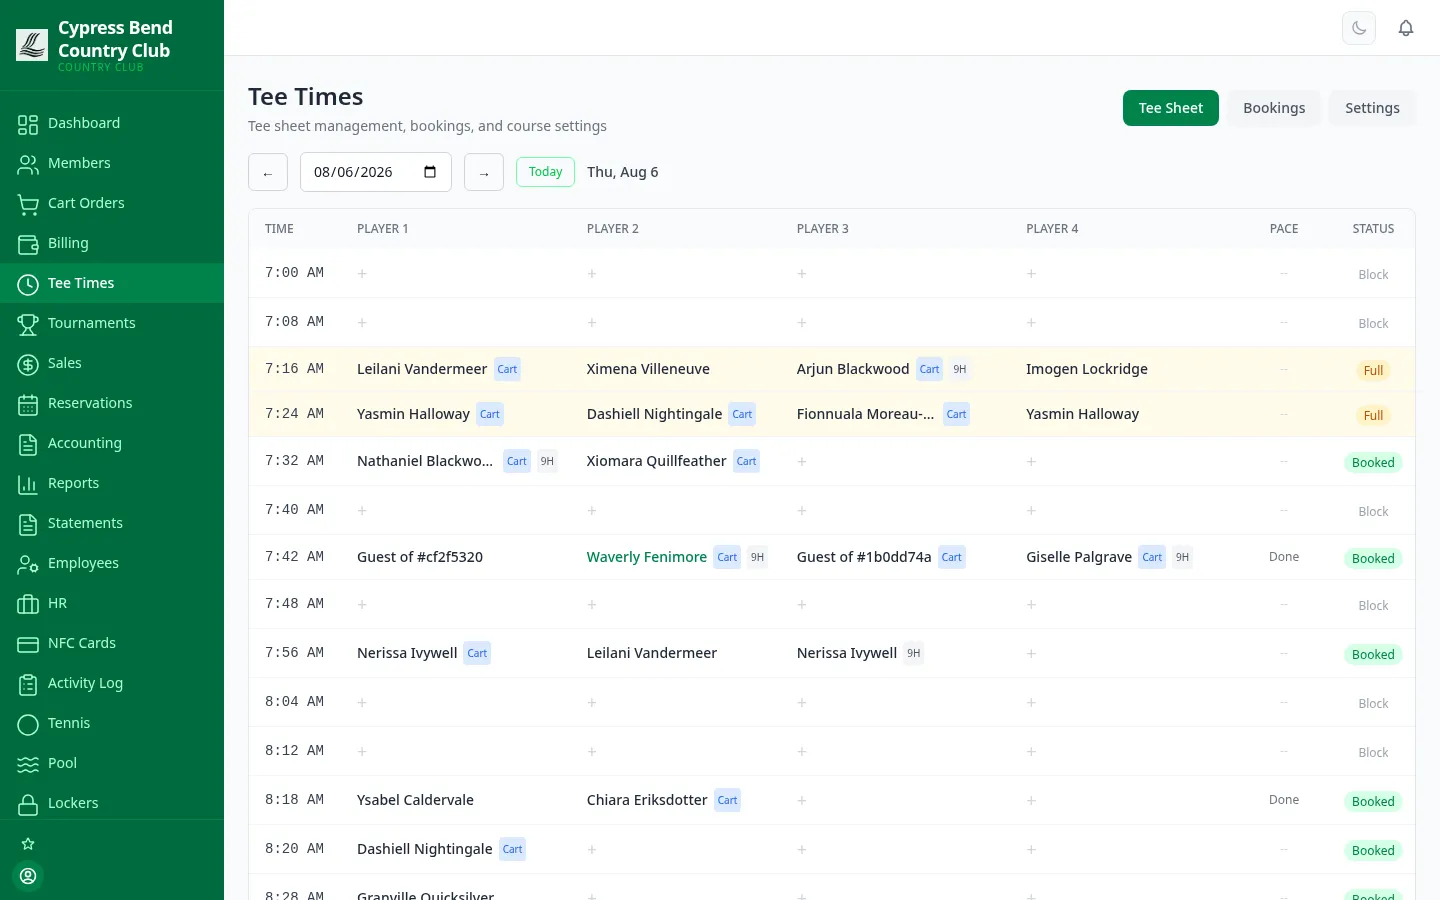This screenshot has width=1440, height=900.
Task: Click the HR briefcase icon
Action: 28,604
